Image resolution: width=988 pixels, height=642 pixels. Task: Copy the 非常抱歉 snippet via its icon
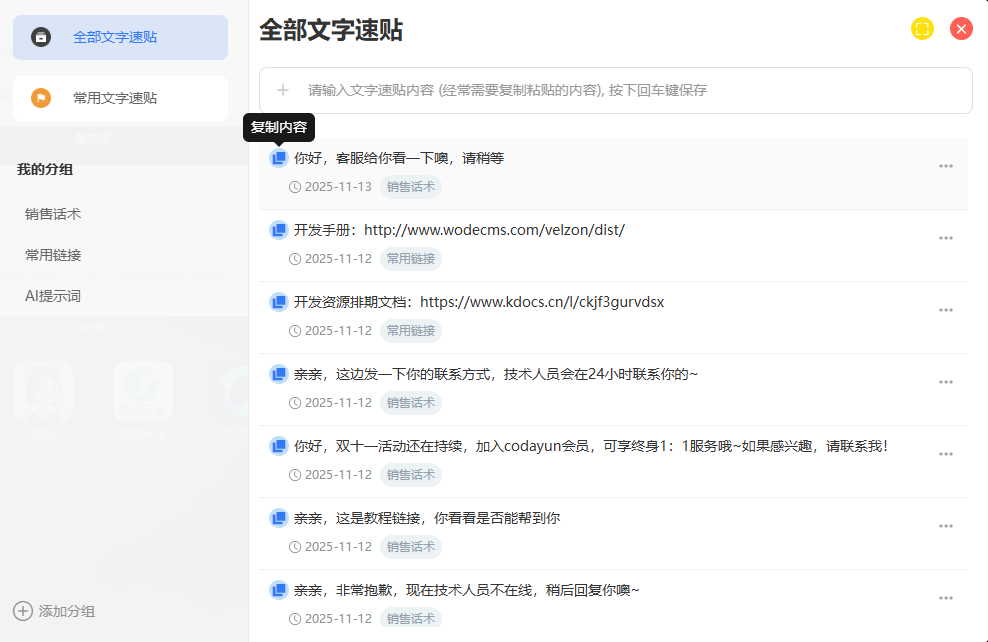tap(279, 590)
